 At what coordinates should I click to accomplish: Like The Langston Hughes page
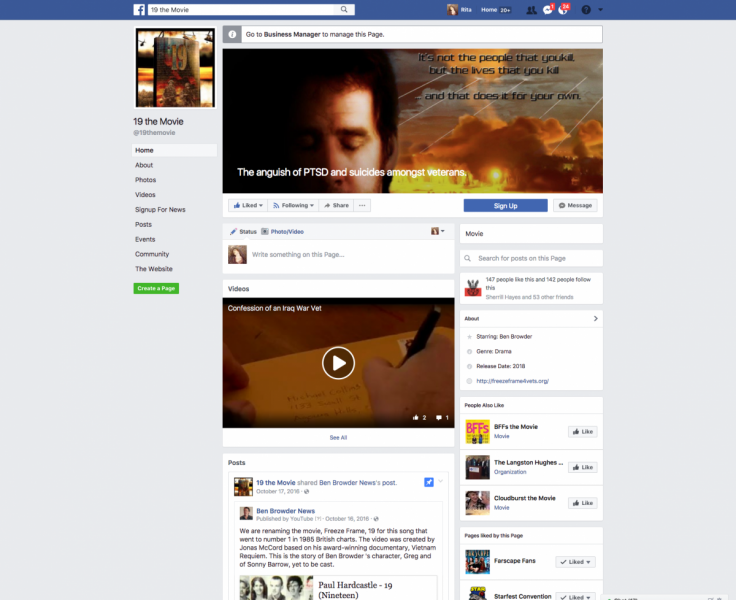pyautogui.click(x=583, y=468)
